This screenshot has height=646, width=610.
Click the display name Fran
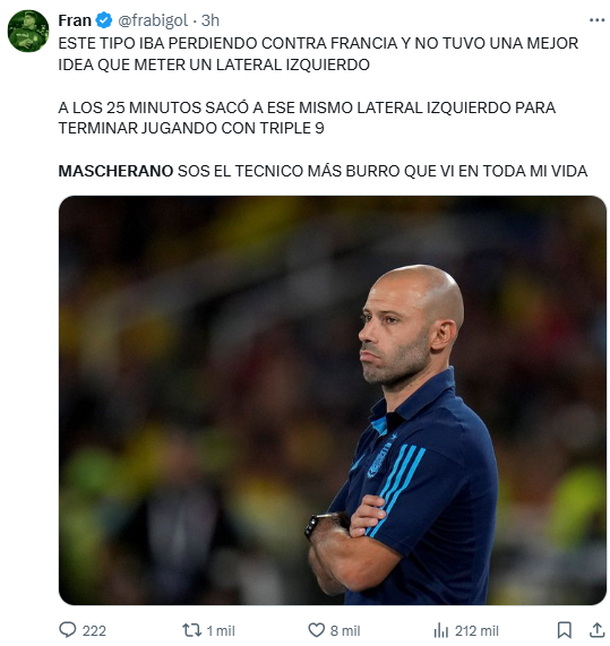(75, 20)
